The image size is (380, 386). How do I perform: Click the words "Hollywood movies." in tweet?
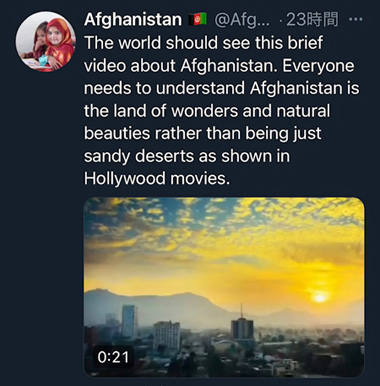pos(157,178)
